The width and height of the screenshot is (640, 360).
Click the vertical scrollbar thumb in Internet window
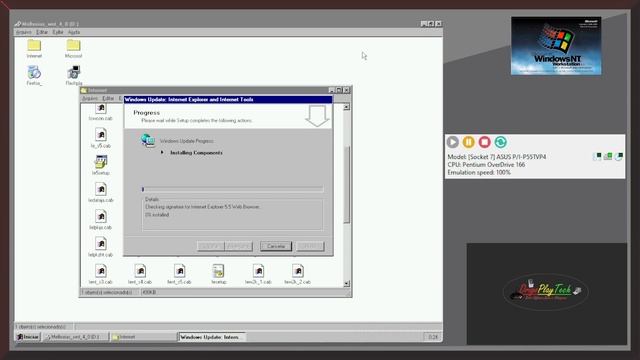tap(347, 184)
